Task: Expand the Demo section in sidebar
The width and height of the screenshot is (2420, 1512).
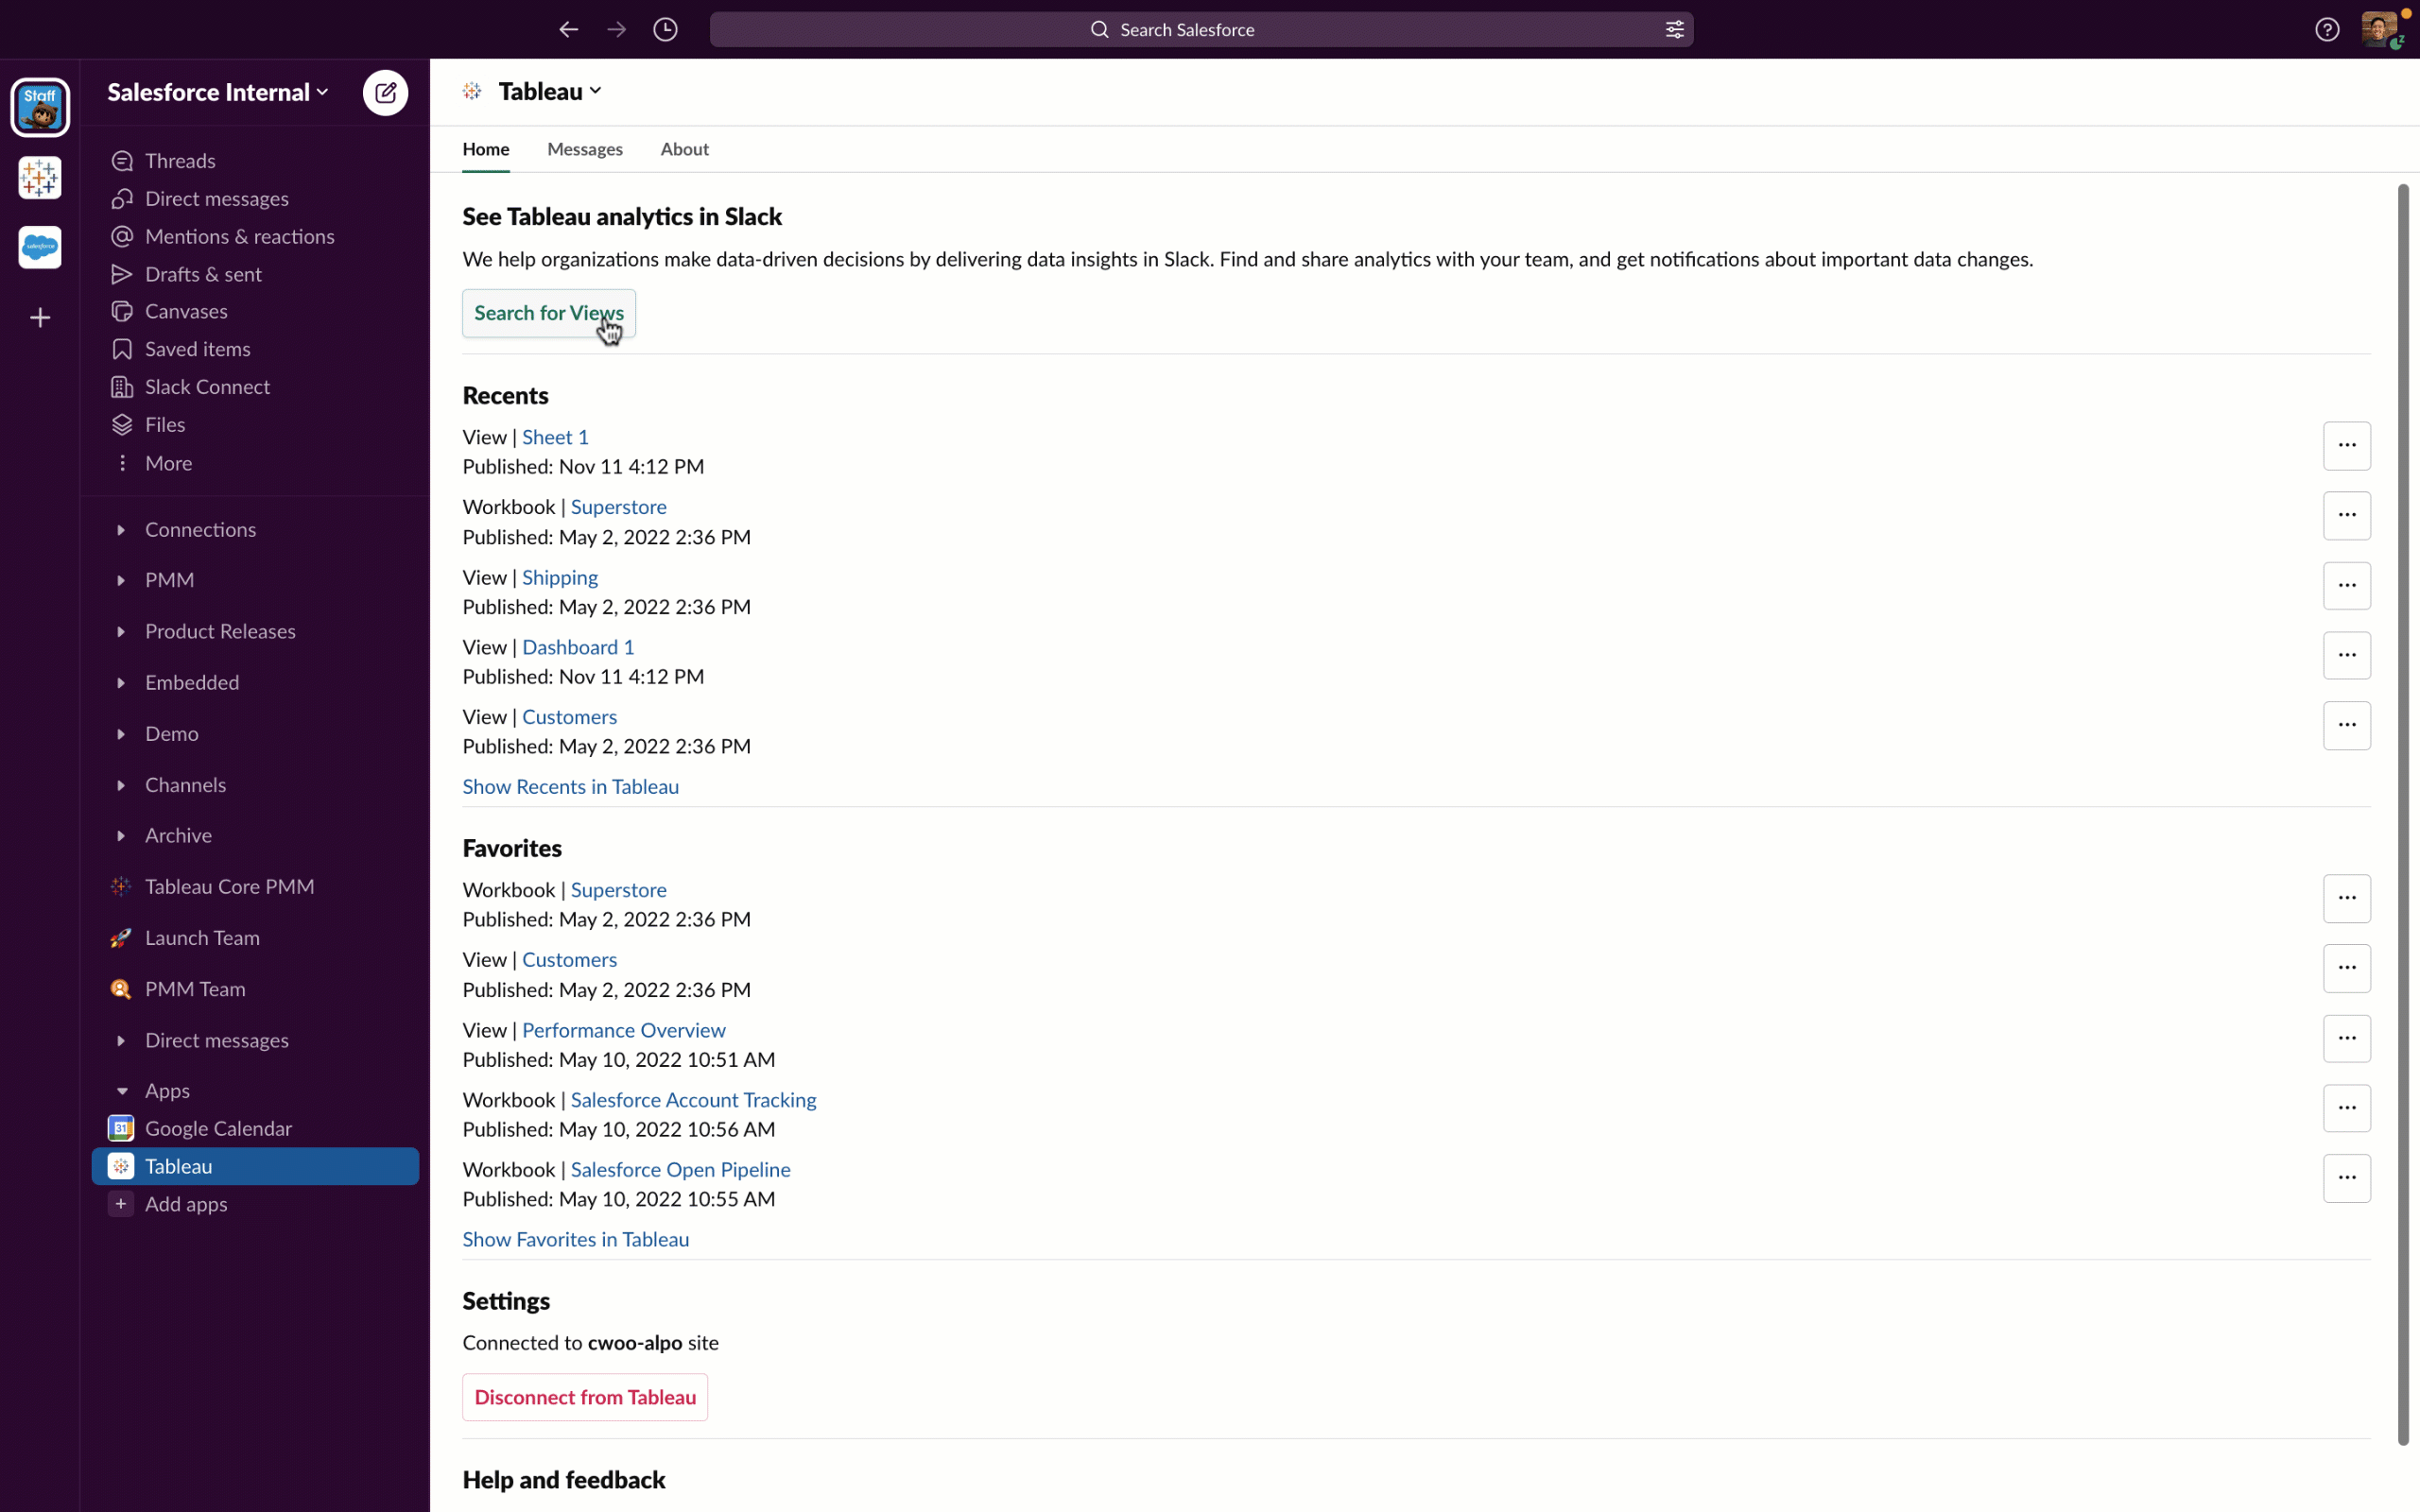Action: 118,731
